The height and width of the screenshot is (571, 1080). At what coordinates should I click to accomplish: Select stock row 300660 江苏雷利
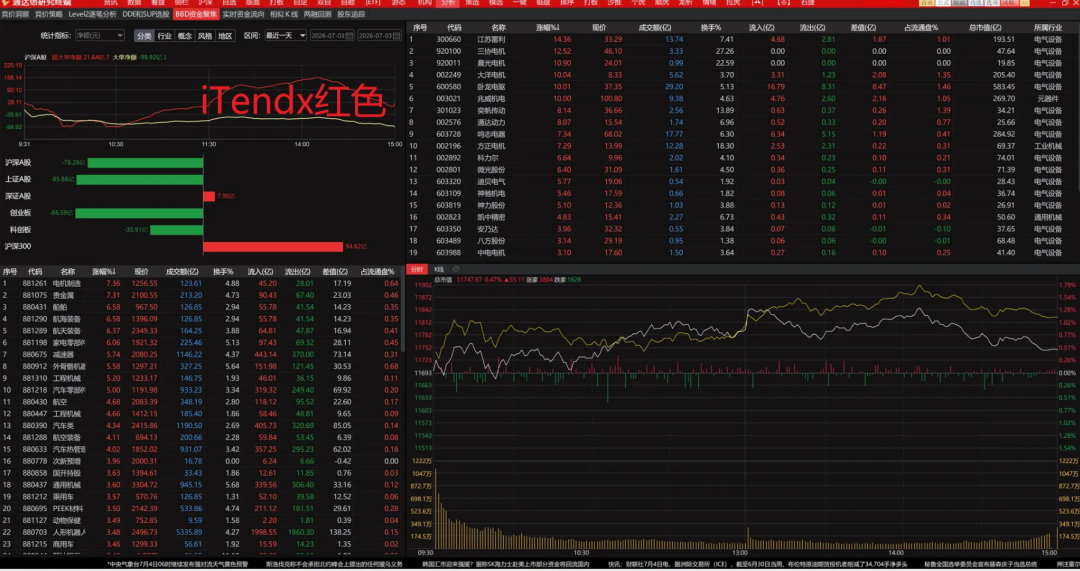pos(742,39)
